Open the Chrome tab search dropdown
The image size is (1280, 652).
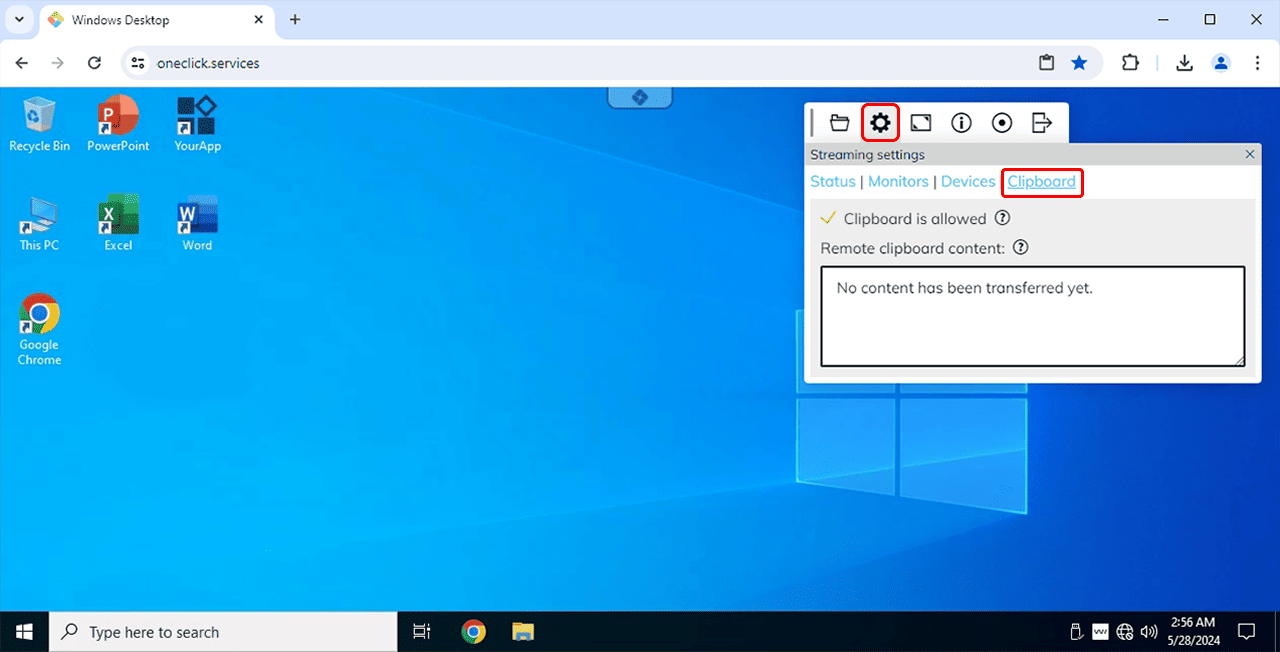19,20
